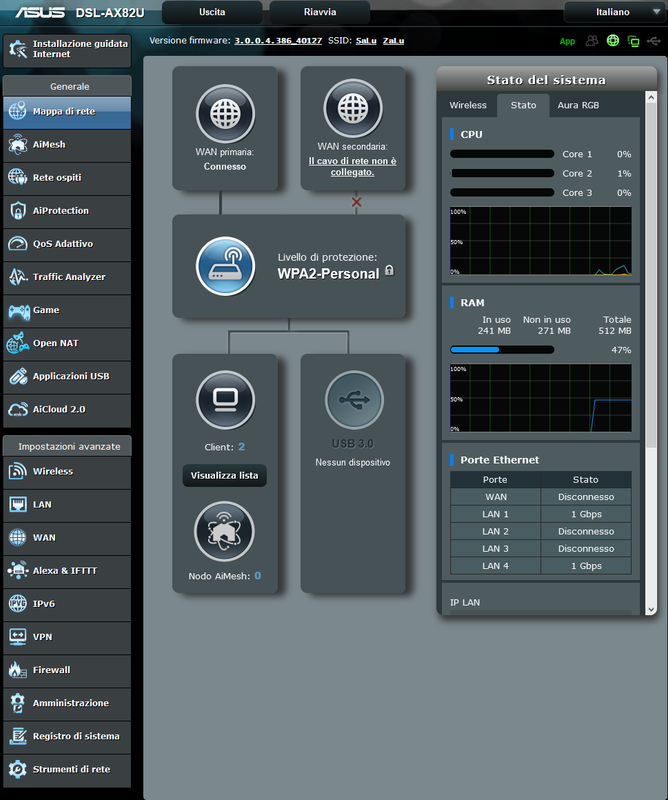Viewport: 668px width, 800px height.
Task: Open LAN settings icon
Action: click(x=17, y=505)
